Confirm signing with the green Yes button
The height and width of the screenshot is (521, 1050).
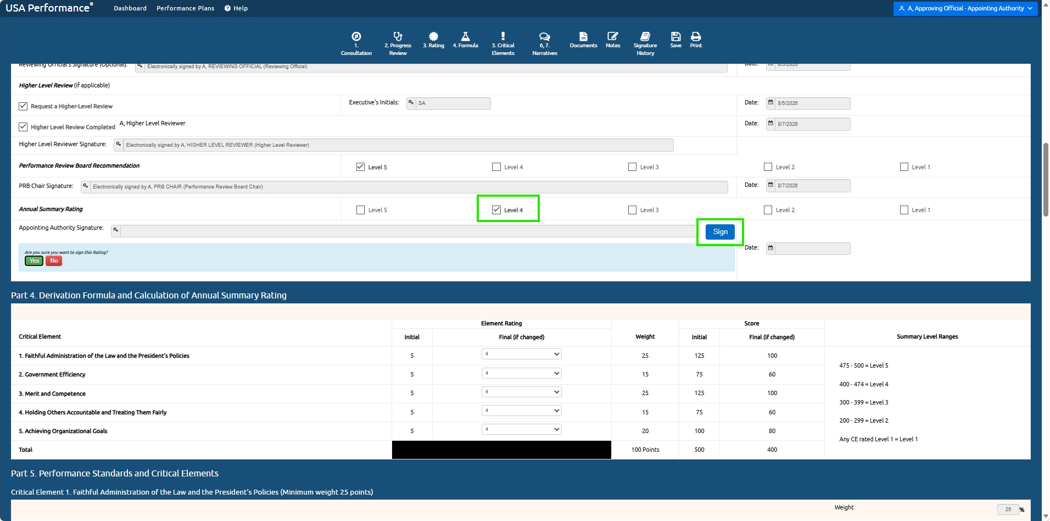34,260
